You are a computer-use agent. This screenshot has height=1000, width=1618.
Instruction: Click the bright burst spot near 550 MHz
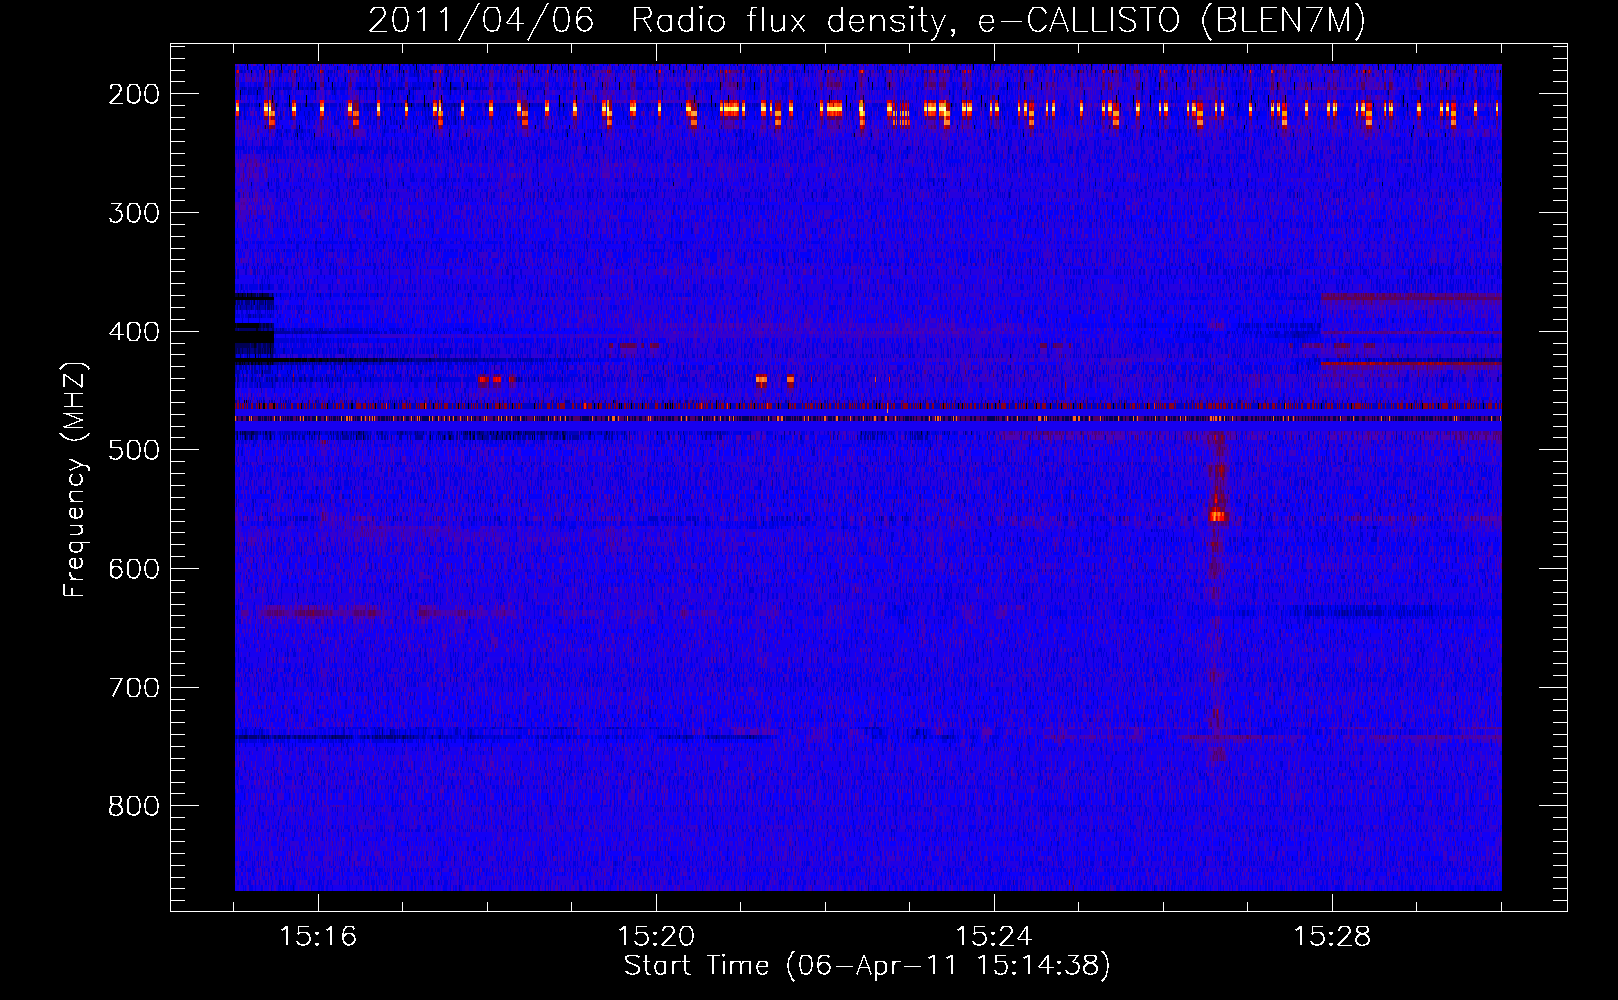(1217, 515)
